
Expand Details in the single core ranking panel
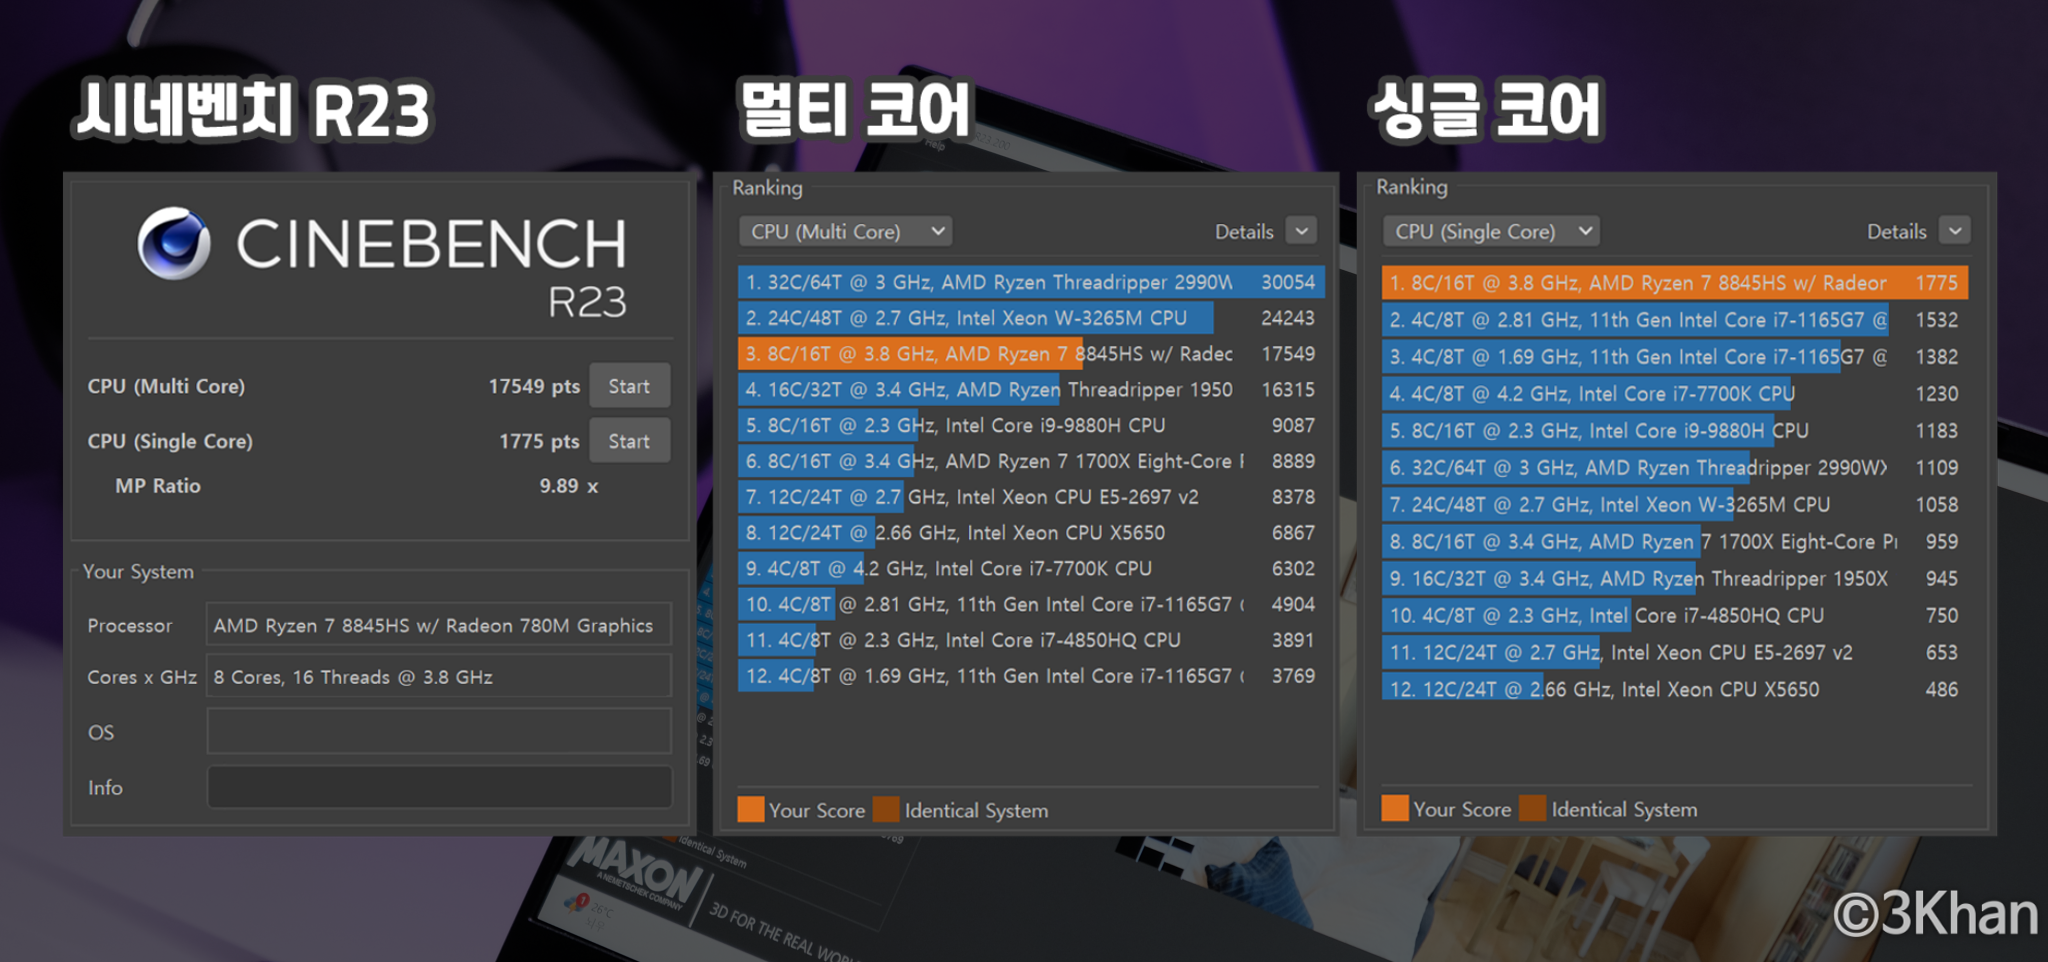[x=1954, y=231]
